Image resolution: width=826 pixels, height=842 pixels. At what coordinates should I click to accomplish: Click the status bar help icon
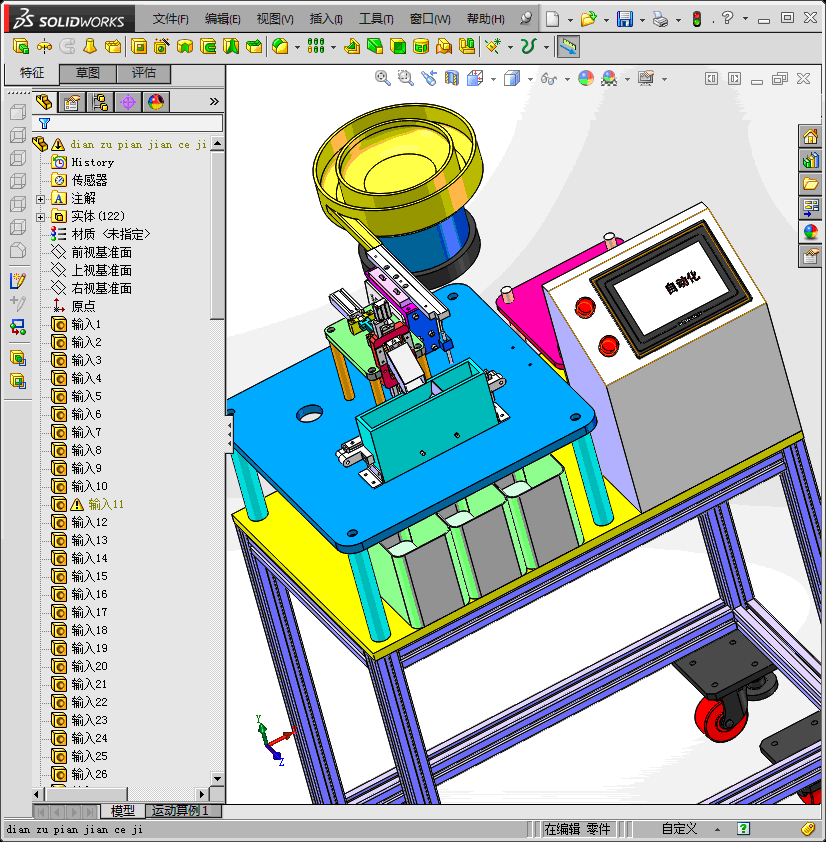point(743,829)
